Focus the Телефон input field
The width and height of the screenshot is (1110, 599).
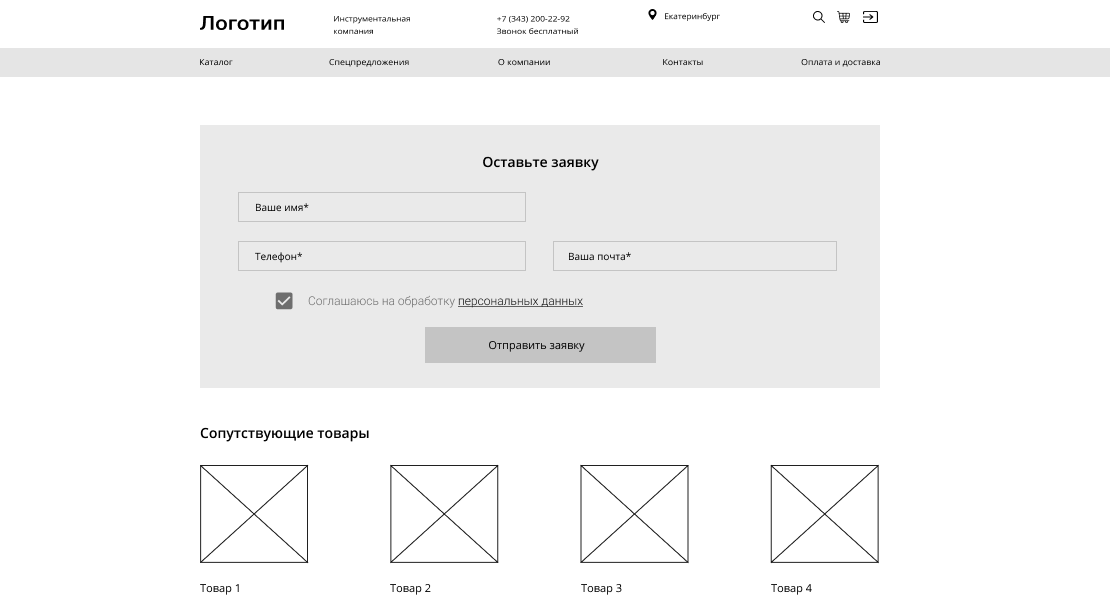click(381, 256)
